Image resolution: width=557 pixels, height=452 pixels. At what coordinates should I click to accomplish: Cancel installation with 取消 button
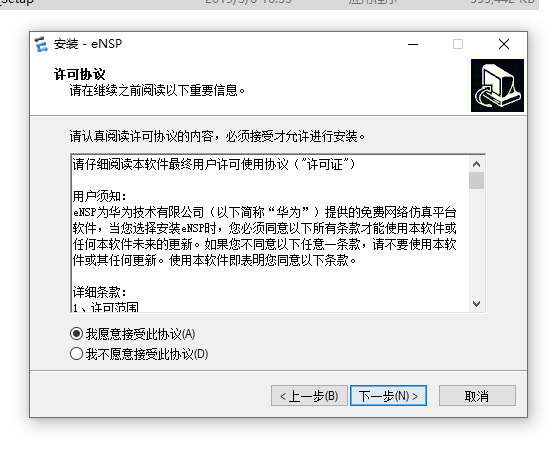[x=477, y=396]
